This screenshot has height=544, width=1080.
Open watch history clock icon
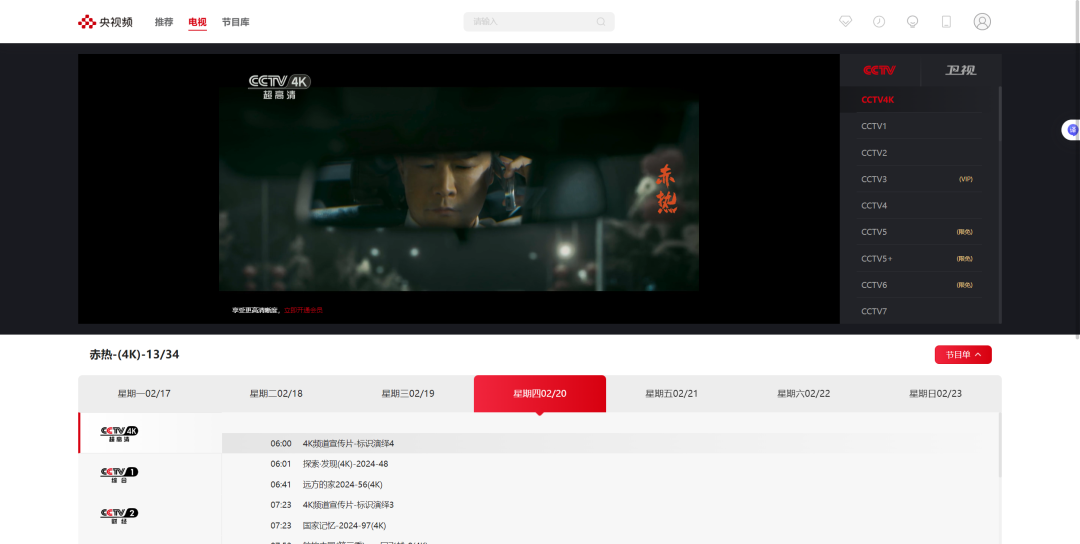879,21
